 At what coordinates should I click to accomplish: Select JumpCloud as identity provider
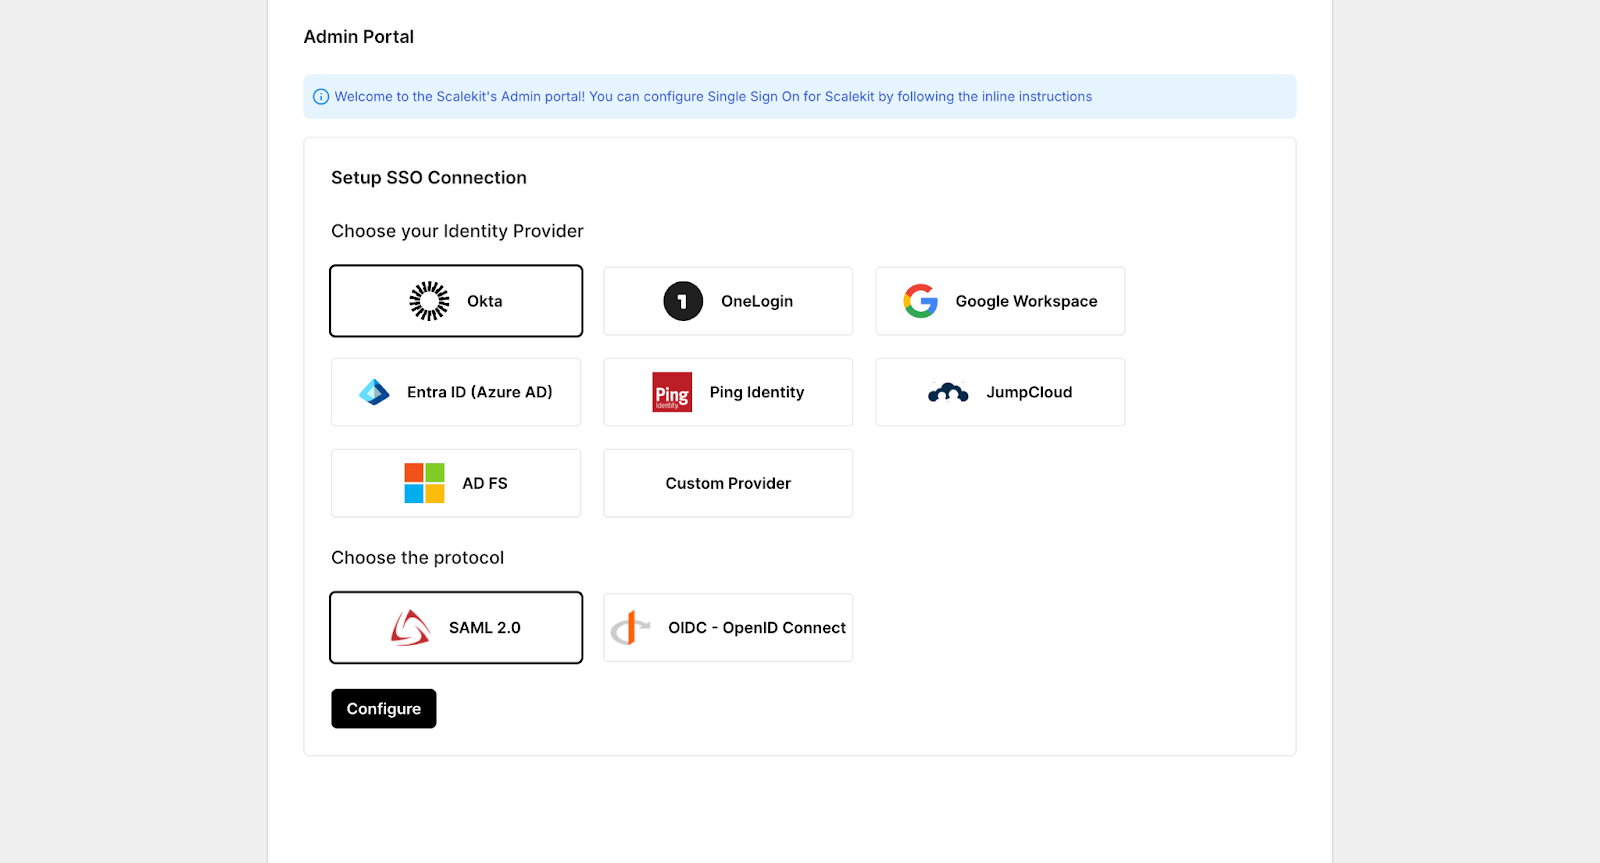[1000, 392]
